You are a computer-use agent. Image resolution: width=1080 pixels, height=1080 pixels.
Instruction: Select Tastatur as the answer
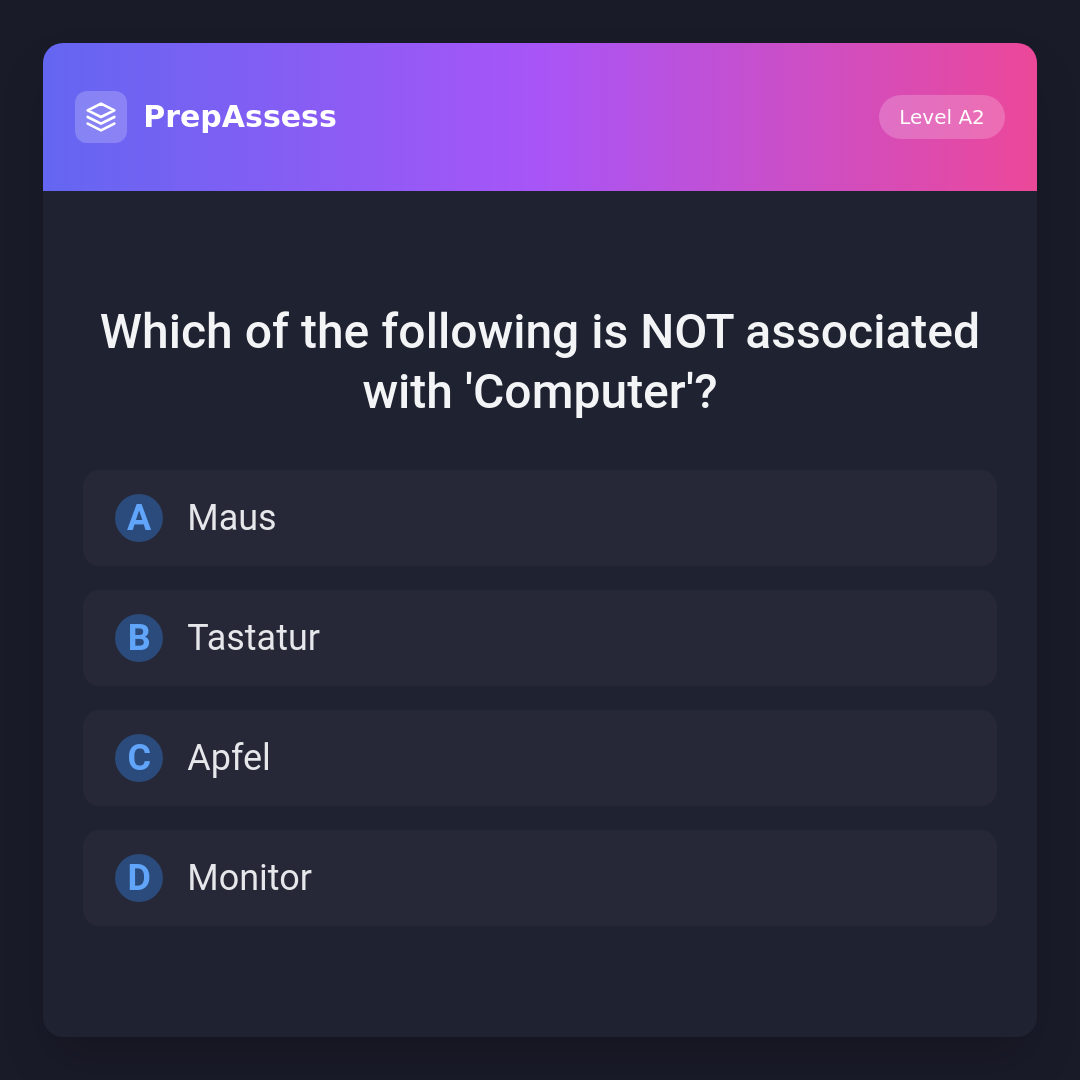(x=540, y=638)
